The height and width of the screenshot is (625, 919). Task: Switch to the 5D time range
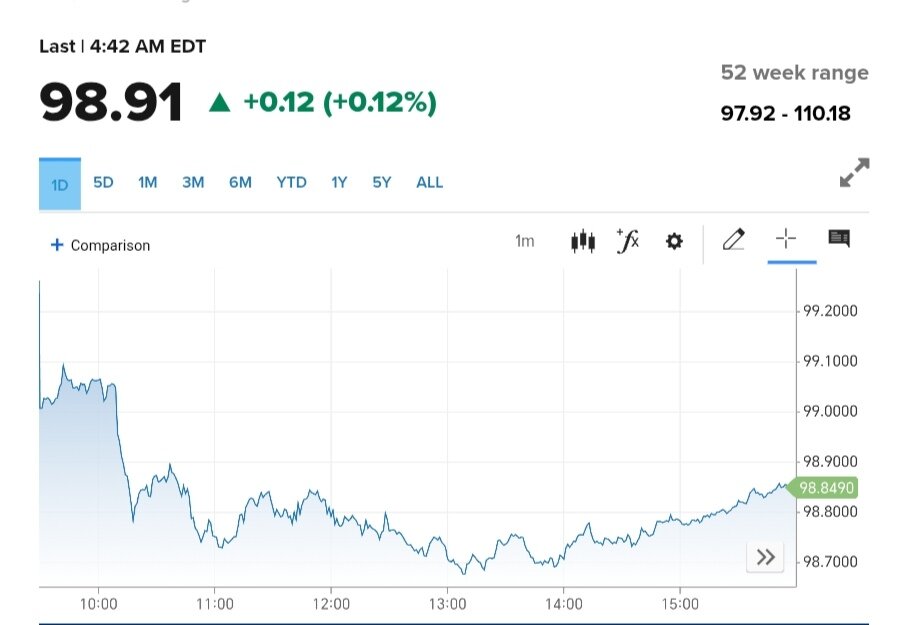coord(103,182)
